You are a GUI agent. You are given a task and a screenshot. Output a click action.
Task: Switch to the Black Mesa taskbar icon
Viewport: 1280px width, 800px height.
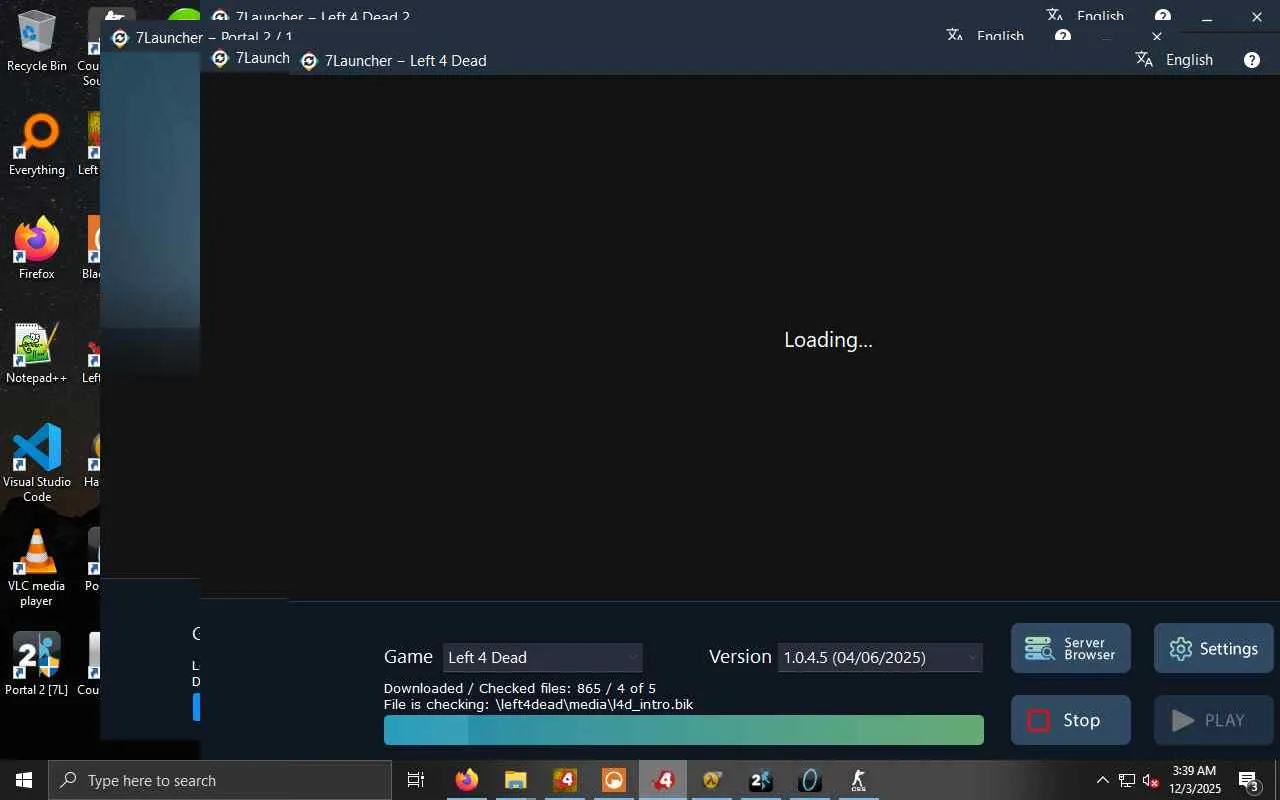tap(614, 780)
